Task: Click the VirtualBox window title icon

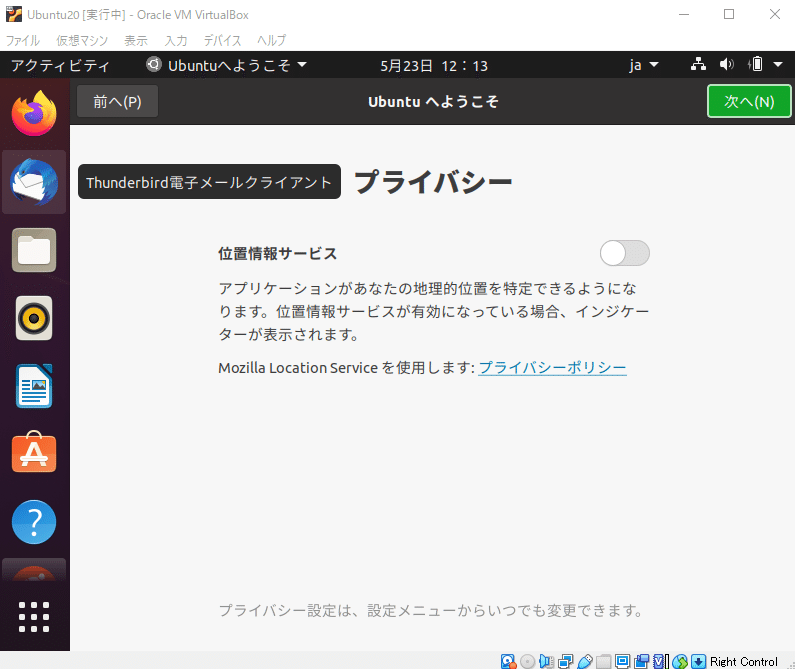Action: pyautogui.click(x=14, y=14)
